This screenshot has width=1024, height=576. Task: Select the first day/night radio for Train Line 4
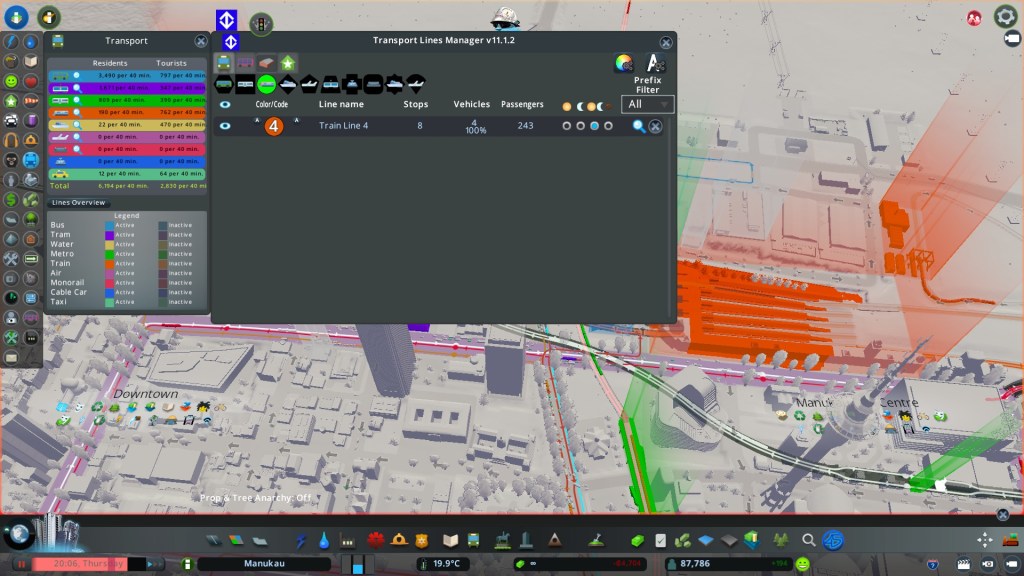tap(567, 126)
